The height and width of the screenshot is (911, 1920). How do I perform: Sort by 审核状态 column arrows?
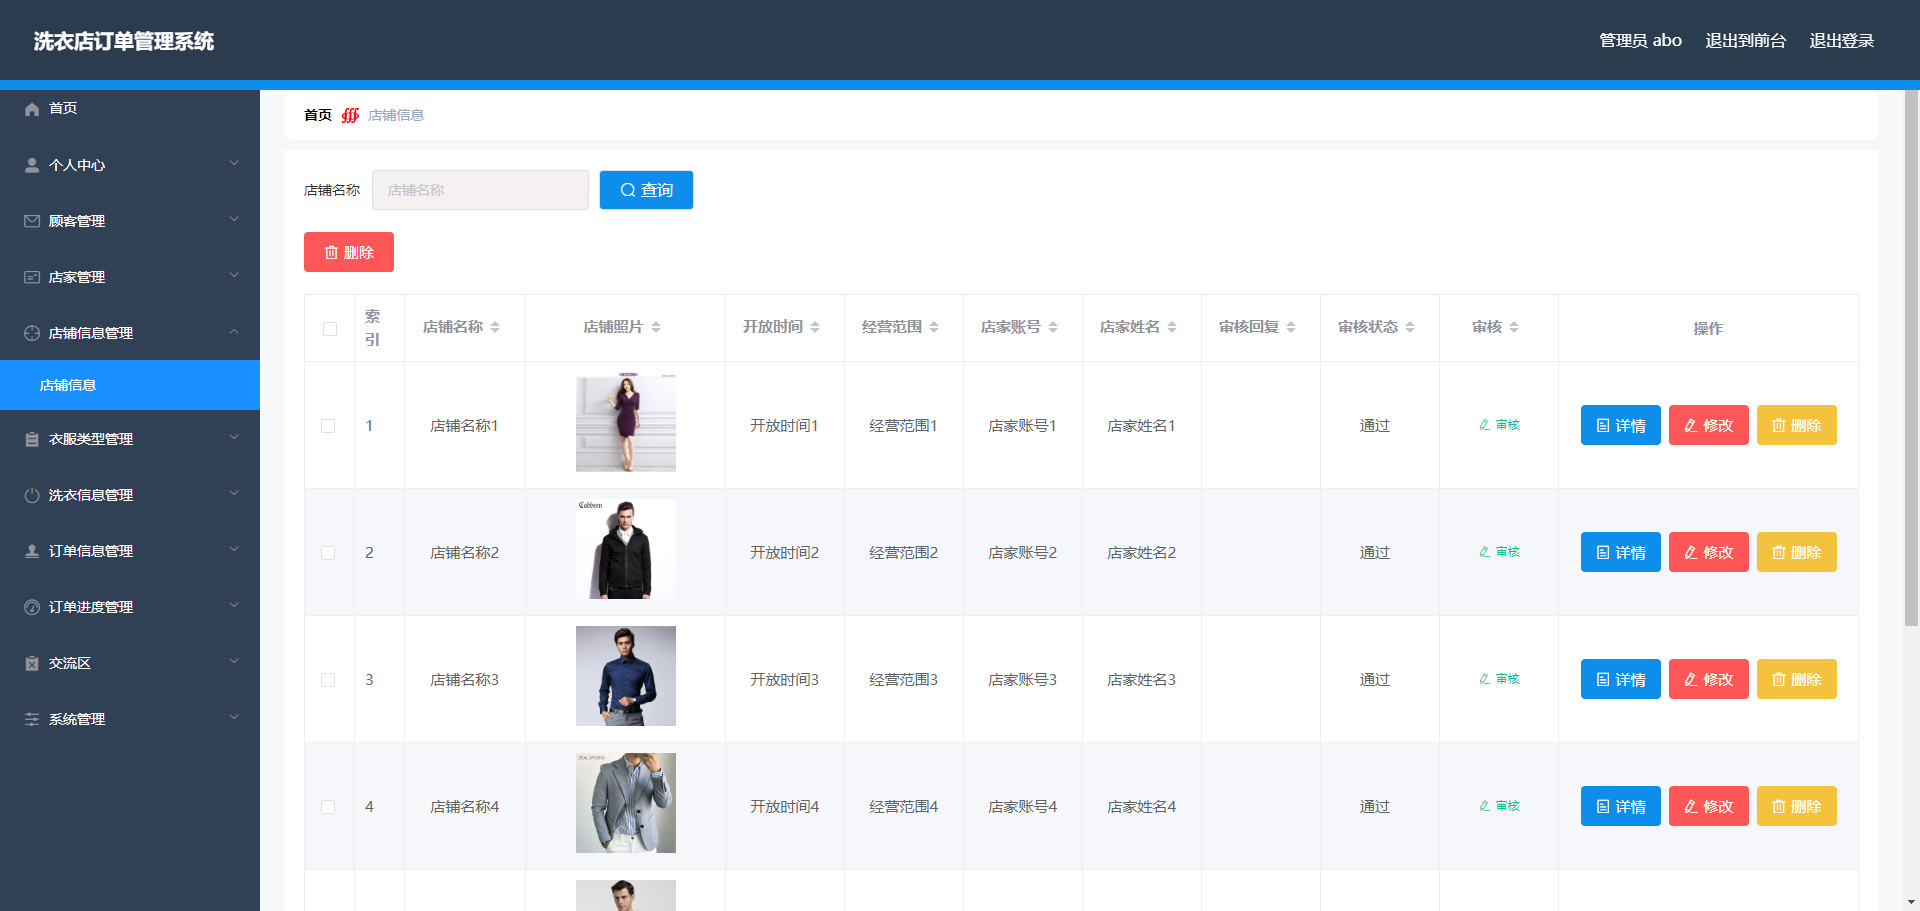[1410, 327]
